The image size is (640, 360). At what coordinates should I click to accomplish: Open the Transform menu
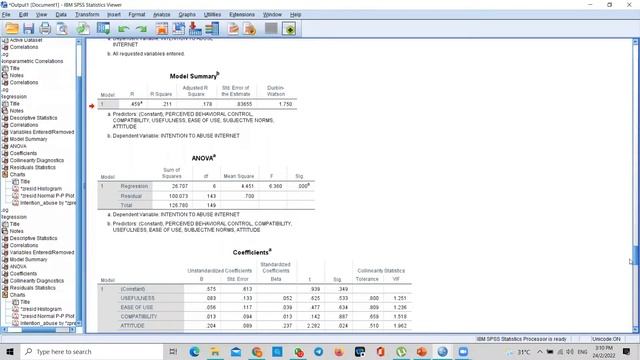[x=87, y=14]
